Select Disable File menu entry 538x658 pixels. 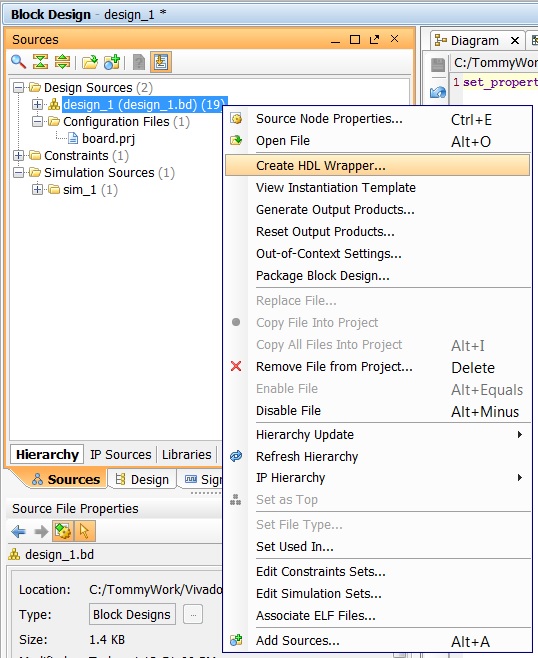point(378,411)
